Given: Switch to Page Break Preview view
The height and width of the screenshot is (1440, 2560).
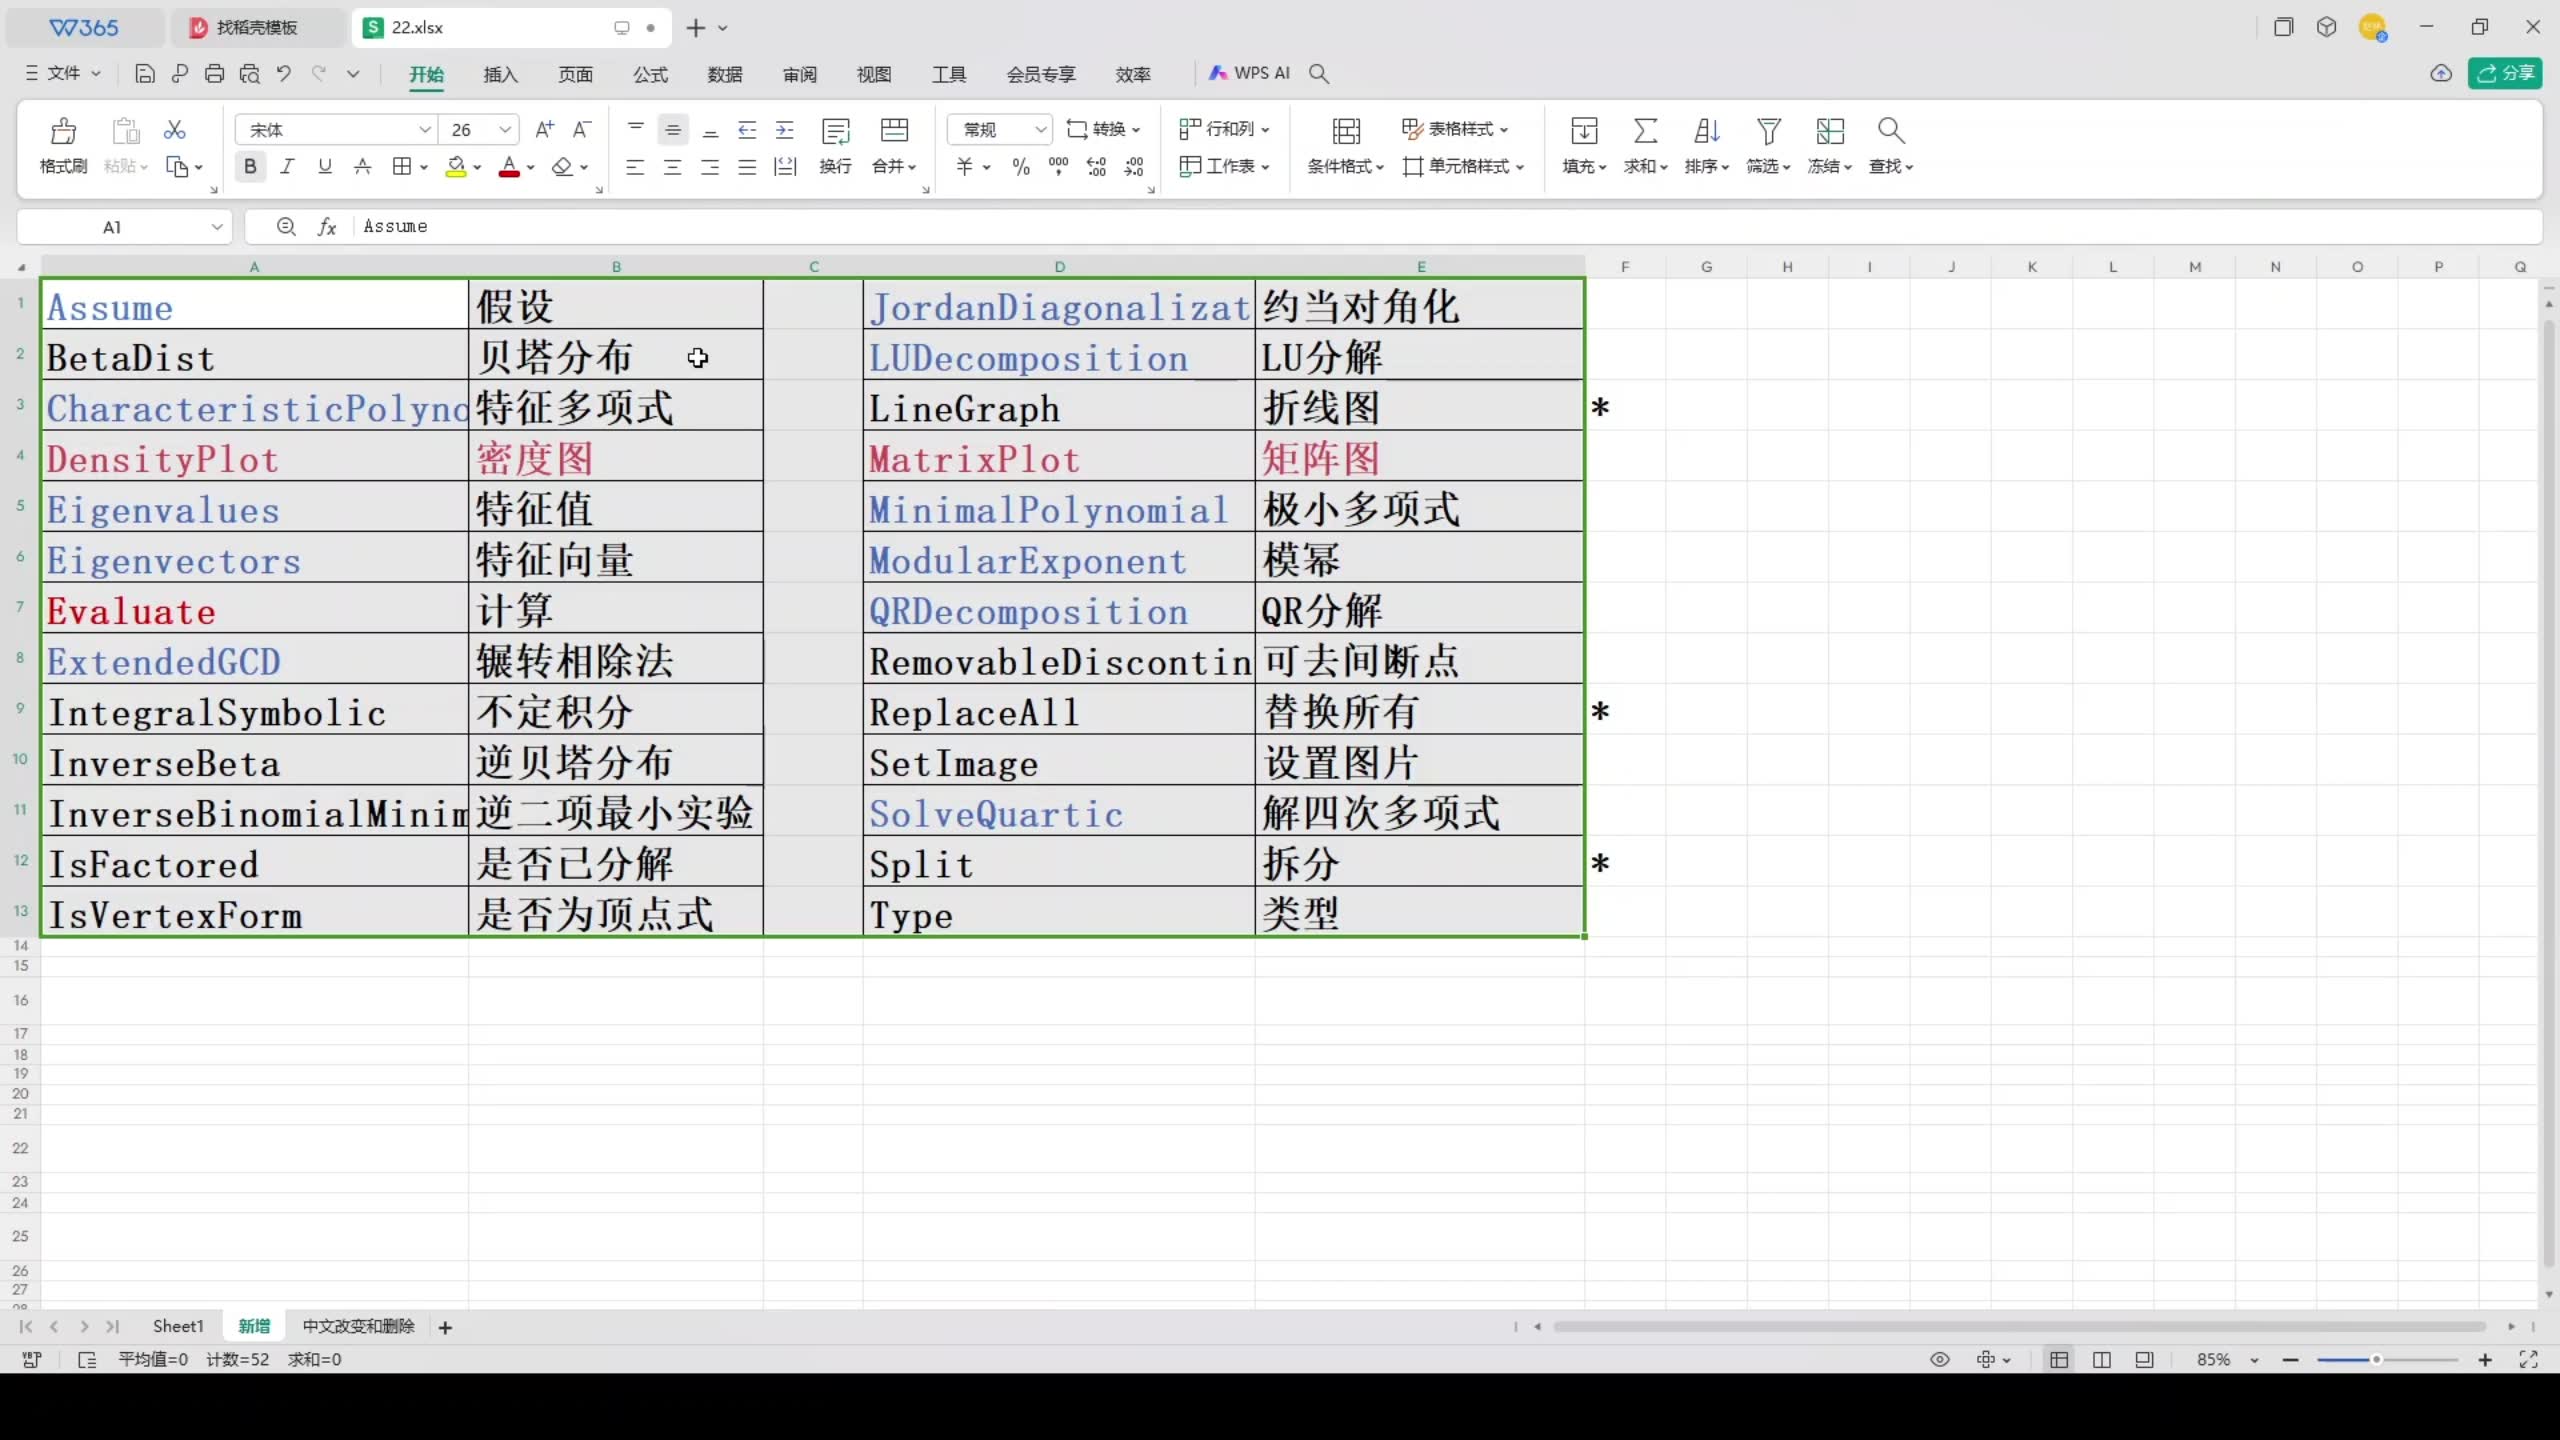Looking at the screenshot, I should pyautogui.click(x=2144, y=1359).
